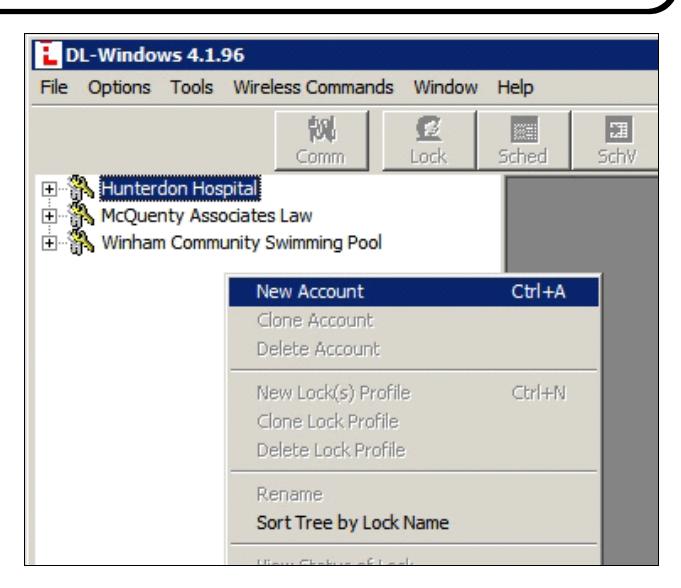Open the Lock toolbar button
The height and width of the screenshot is (588, 681).
429,140
